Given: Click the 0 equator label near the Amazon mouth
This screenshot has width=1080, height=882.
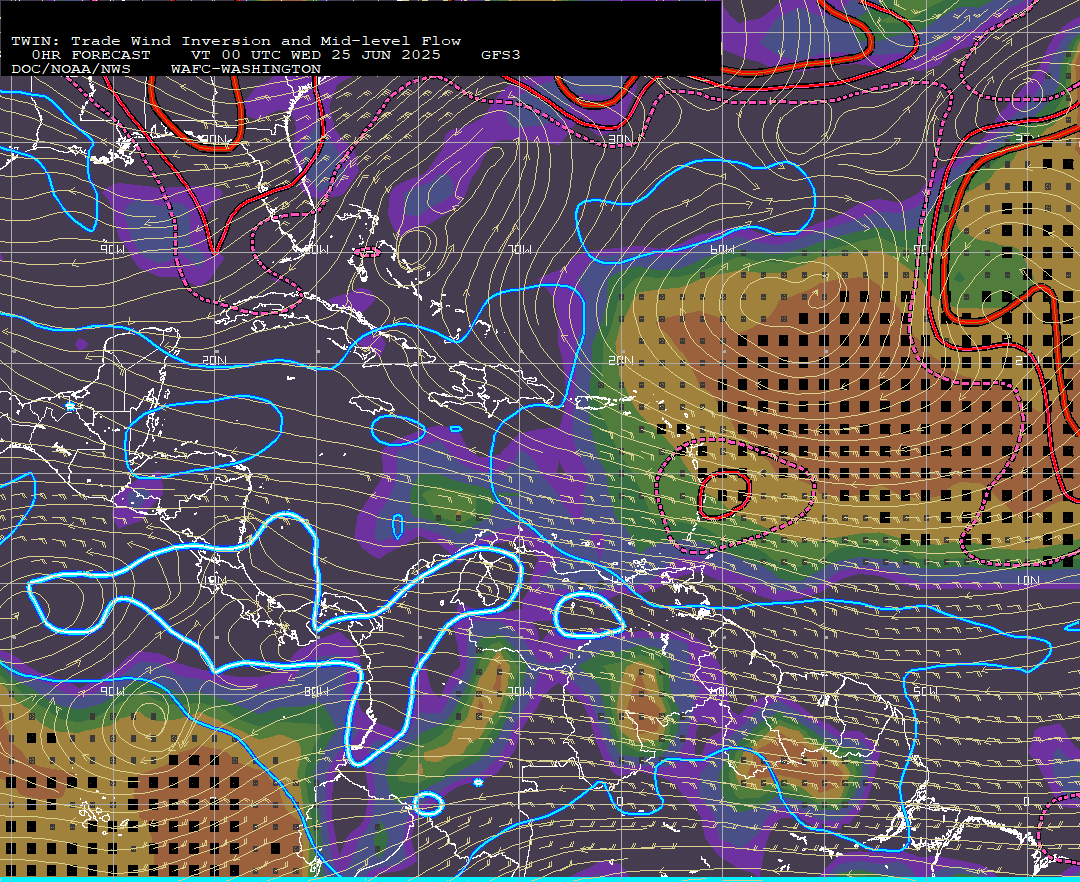Looking at the screenshot, I should point(1027,801).
